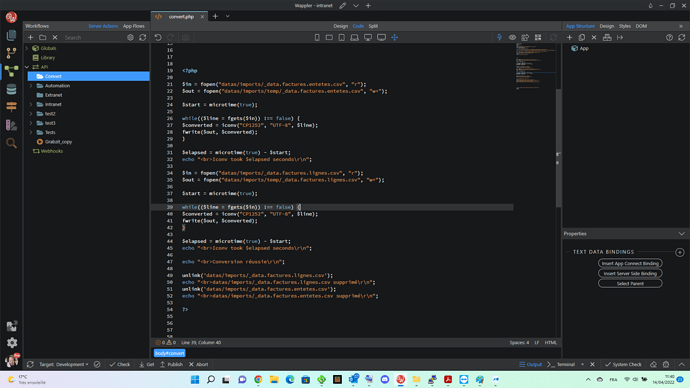Open the project search magnifier icon
Screen dimensions: 690x388
[x=11, y=143]
